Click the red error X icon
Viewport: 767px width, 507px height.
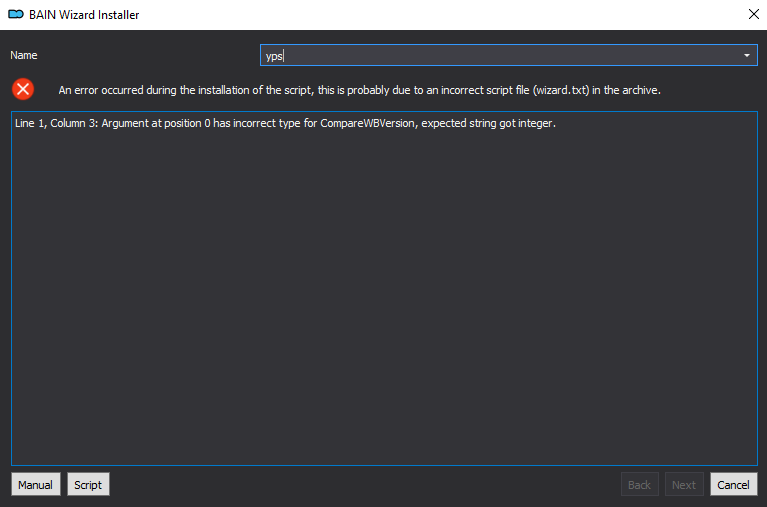(x=23, y=89)
